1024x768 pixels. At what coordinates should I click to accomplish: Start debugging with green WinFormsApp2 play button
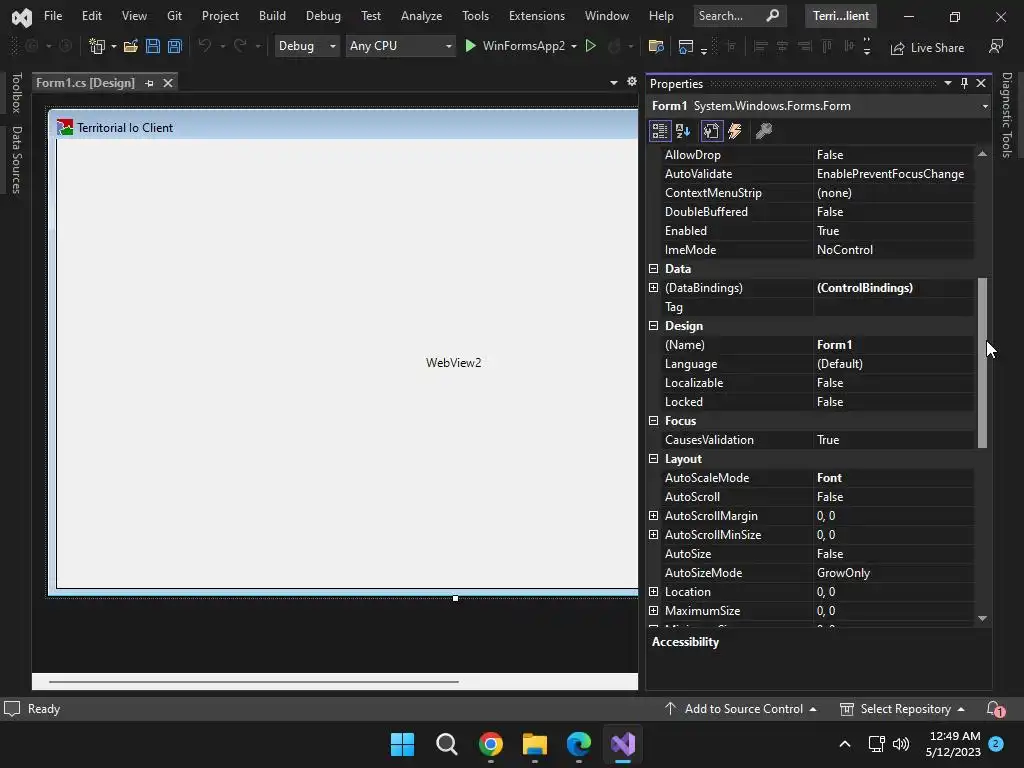470,46
